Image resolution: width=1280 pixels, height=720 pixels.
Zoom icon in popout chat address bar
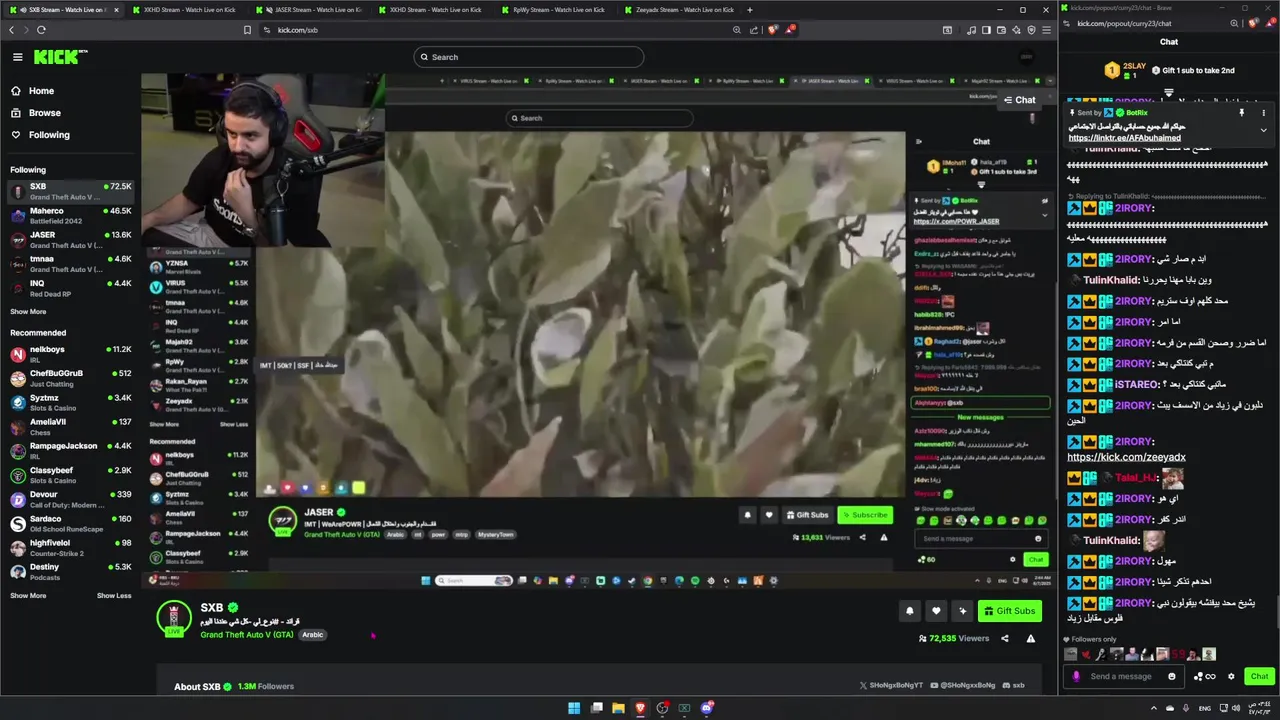click(1233, 22)
